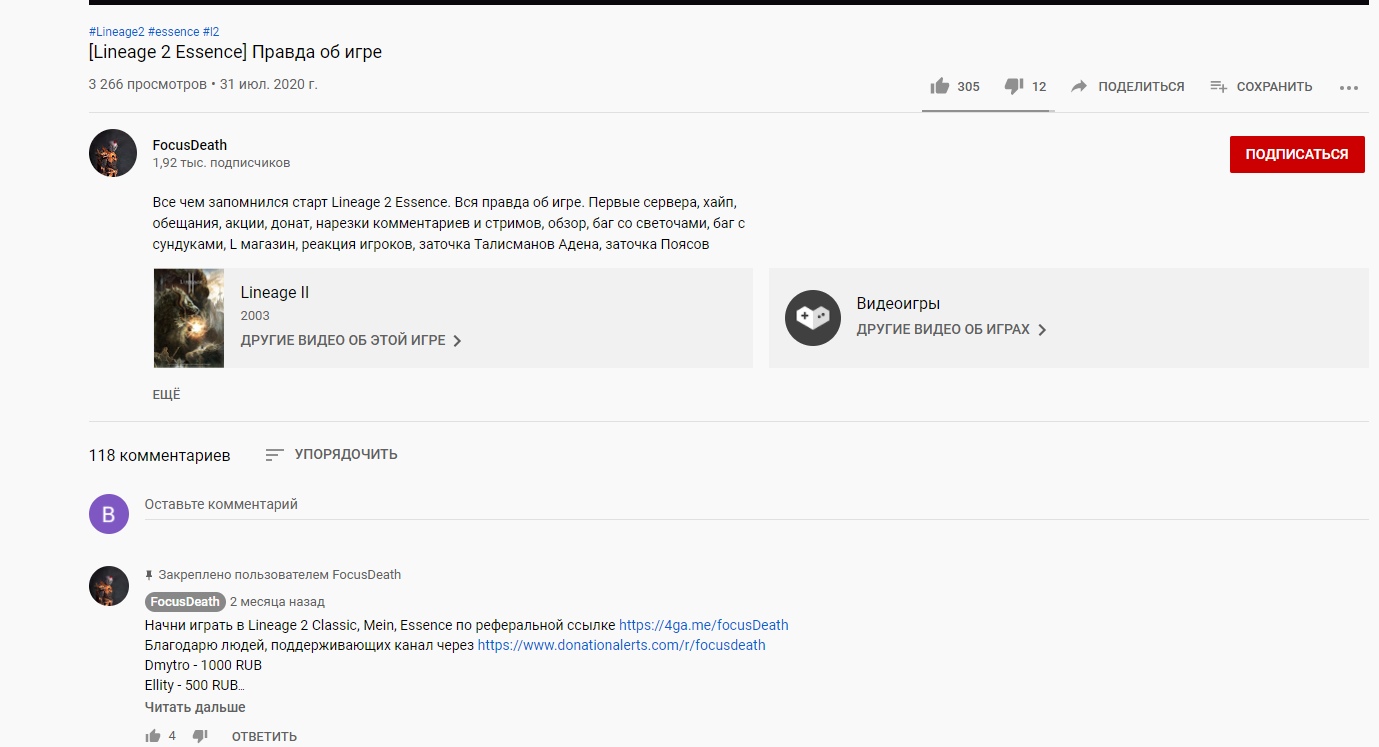Screen dimensions: 1379x747
Task: Open the Lineage II game cover thumbnail
Action: pos(189,318)
